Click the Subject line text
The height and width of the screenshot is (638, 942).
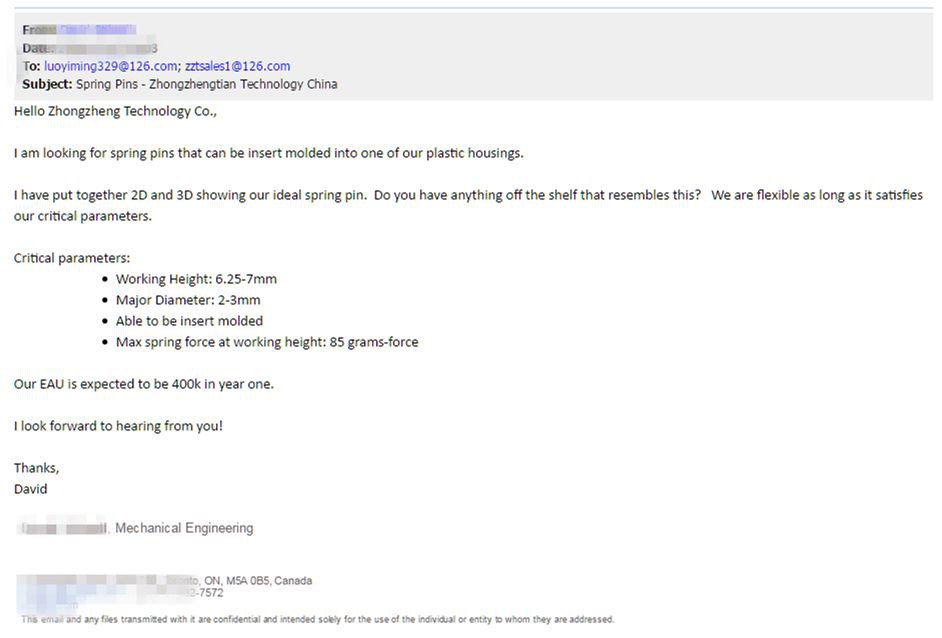(206, 84)
